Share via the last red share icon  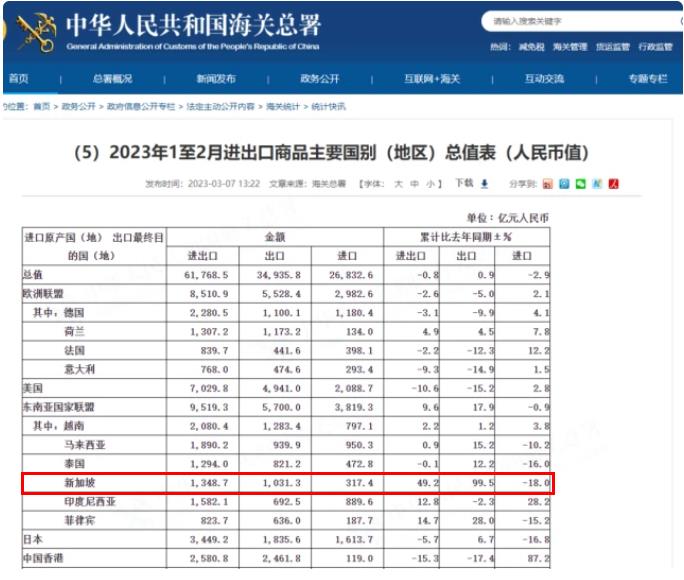tap(613, 184)
